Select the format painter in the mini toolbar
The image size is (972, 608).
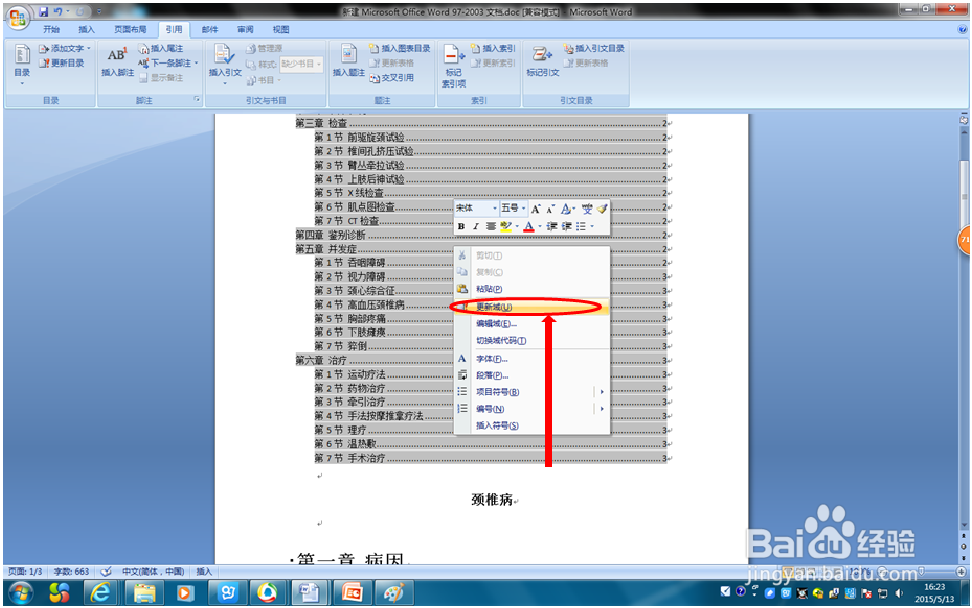(601, 208)
